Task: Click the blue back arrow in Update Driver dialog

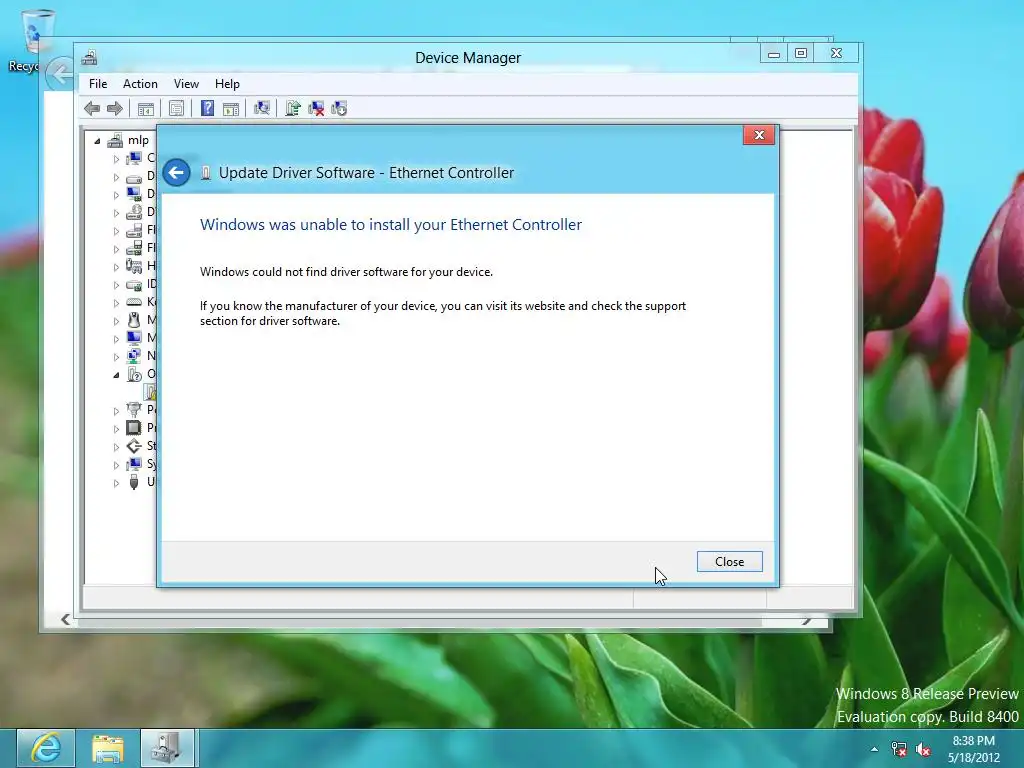Action: (x=176, y=172)
